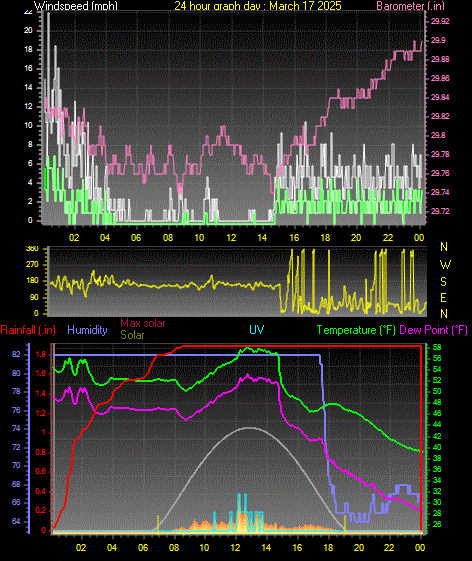Click the 24 hour graph day title

click(258, 6)
